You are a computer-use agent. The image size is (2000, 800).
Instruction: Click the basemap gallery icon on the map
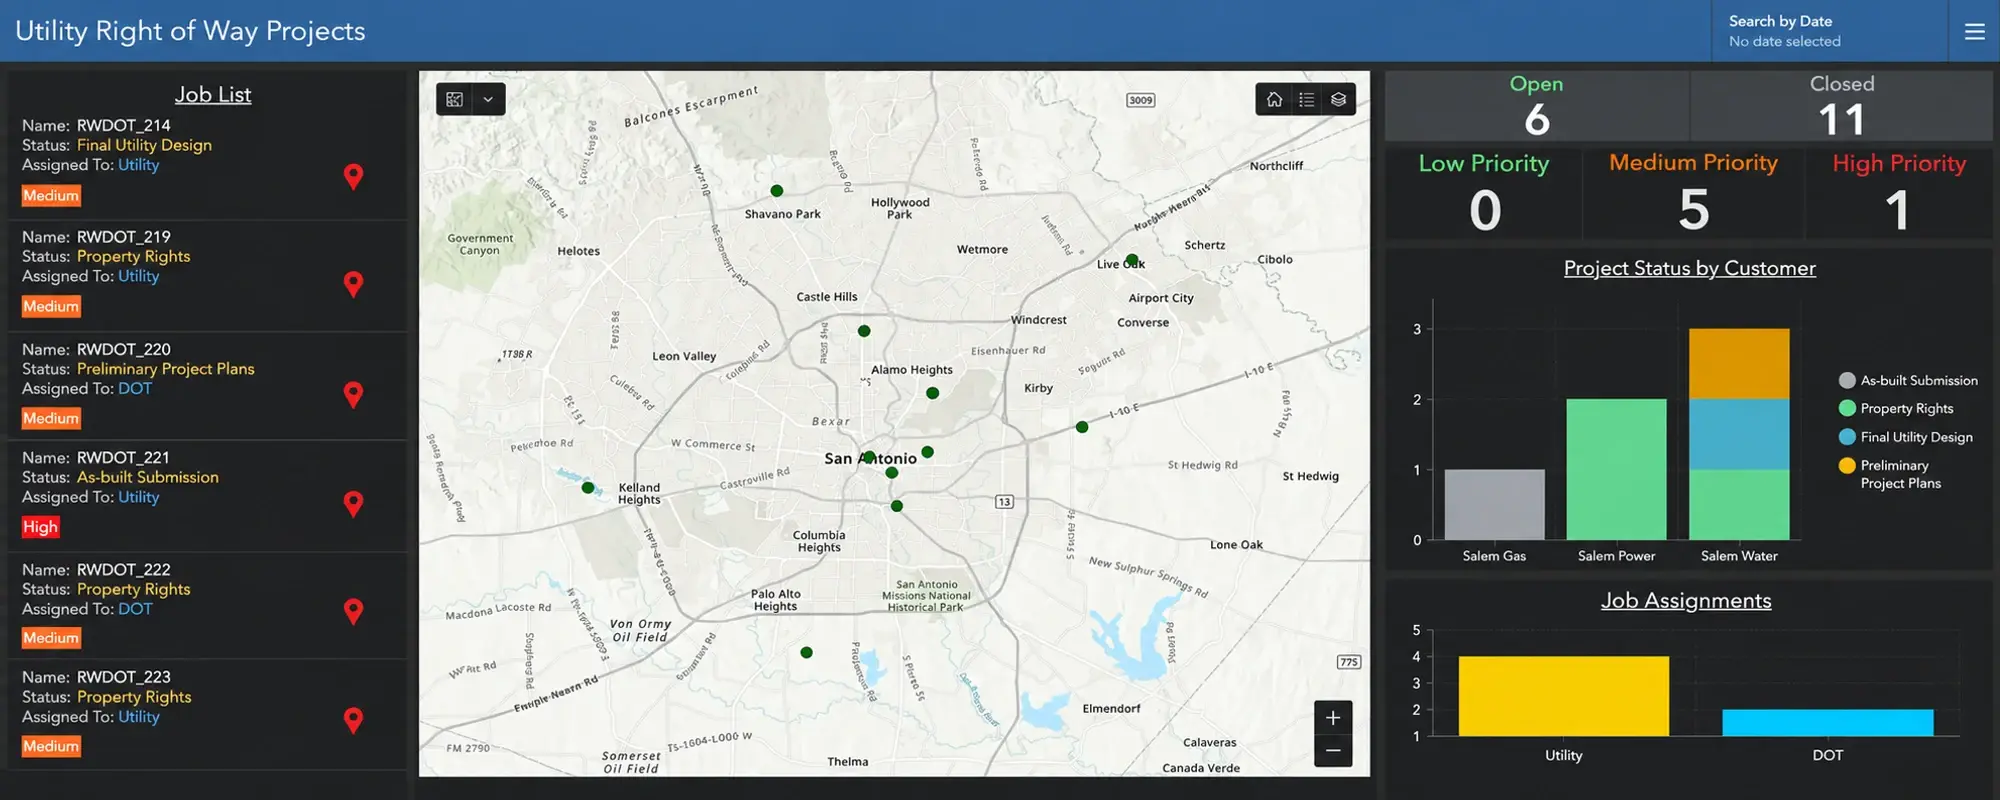(x=455, y=99)
